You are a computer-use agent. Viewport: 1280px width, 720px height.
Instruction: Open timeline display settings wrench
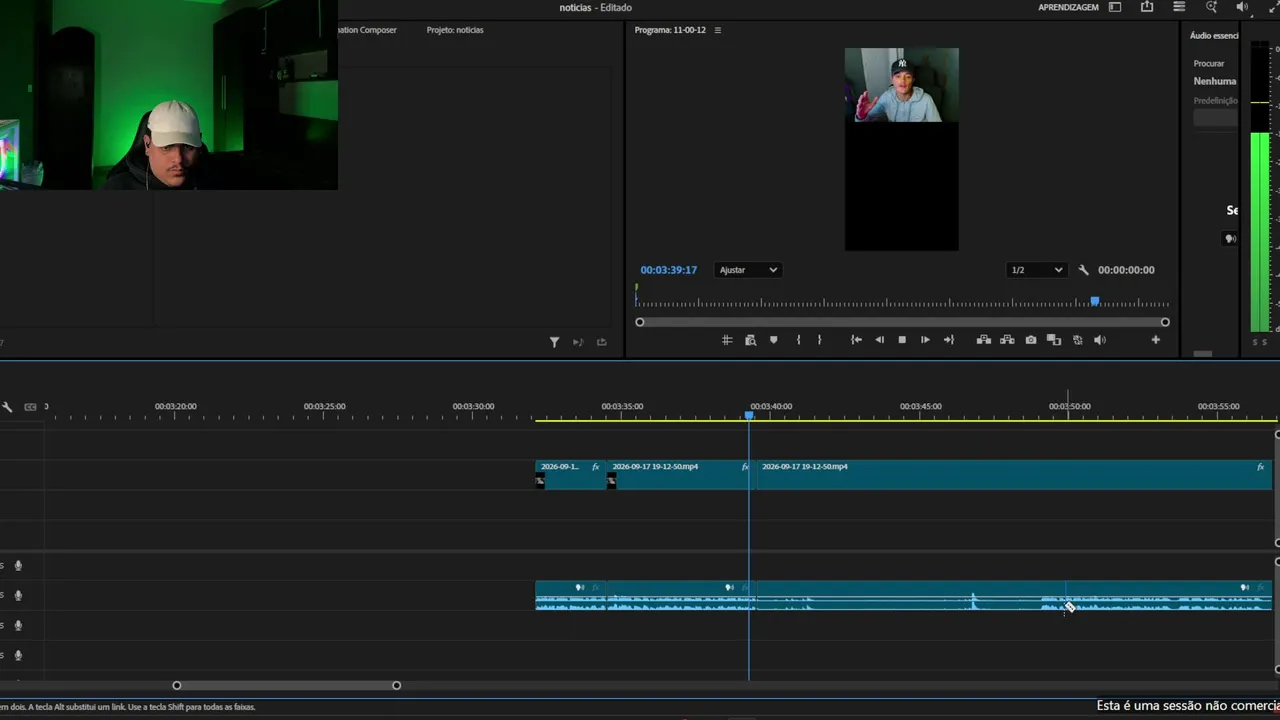pyautogui.click(x=7, y=407)
